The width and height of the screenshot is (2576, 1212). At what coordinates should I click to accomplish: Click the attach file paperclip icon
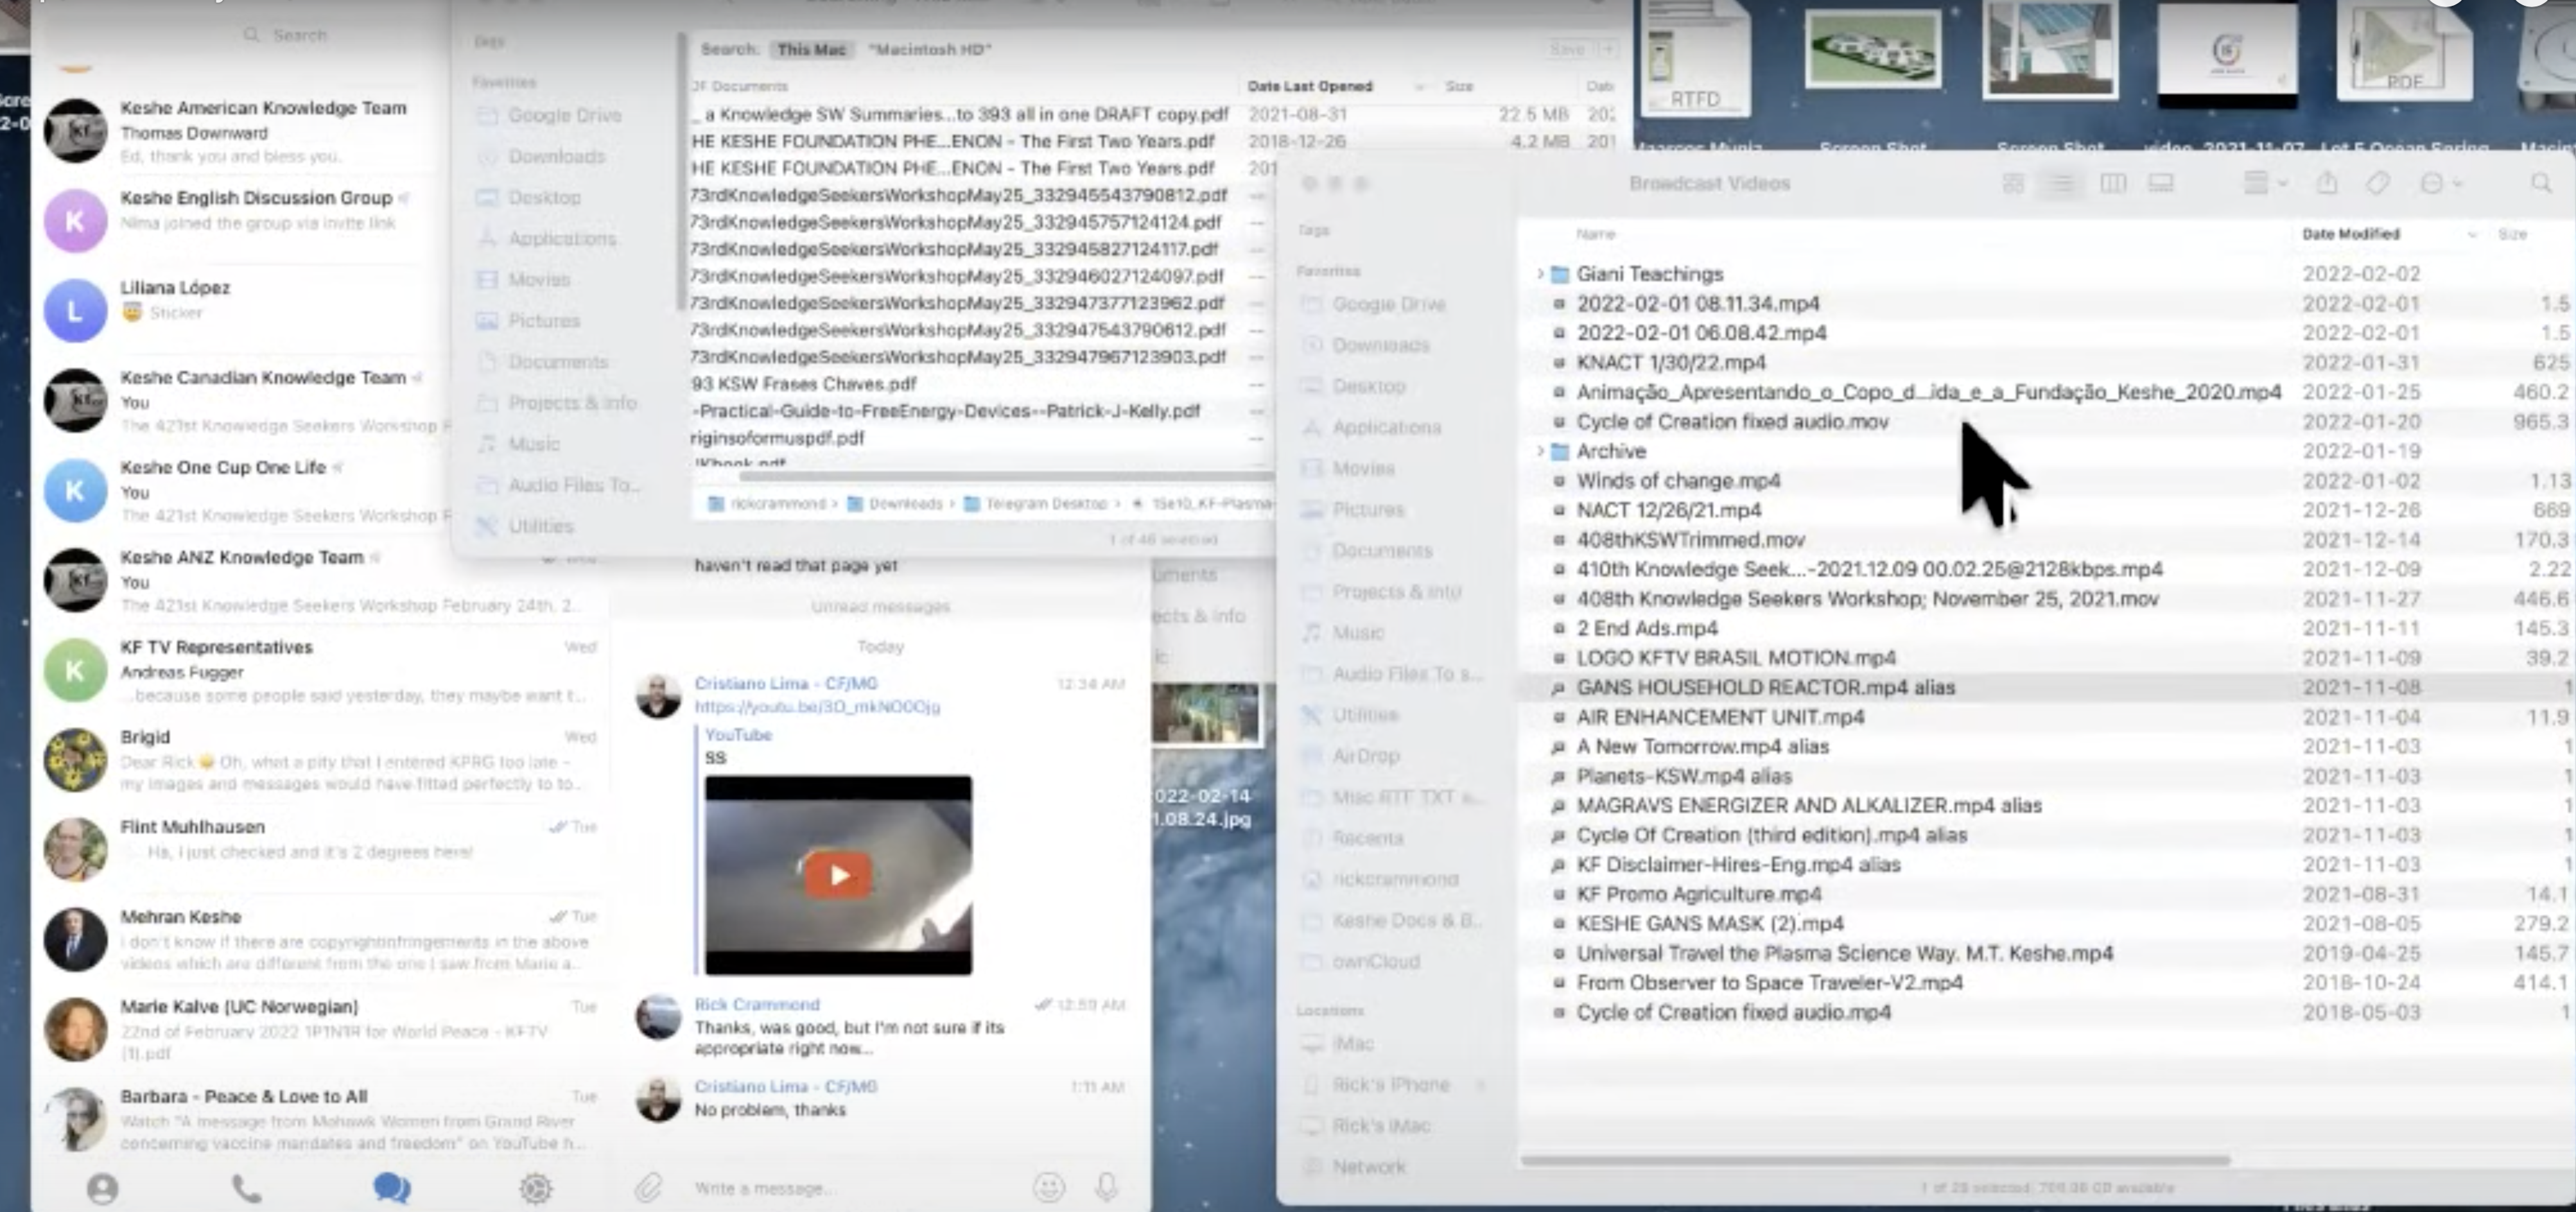tap(648, 1188)
